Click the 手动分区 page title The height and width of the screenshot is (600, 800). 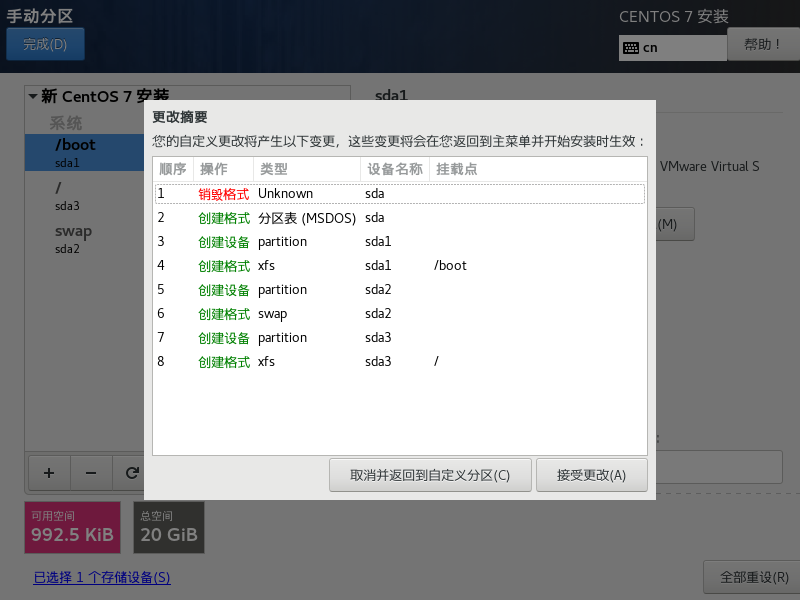pos(40,16)
